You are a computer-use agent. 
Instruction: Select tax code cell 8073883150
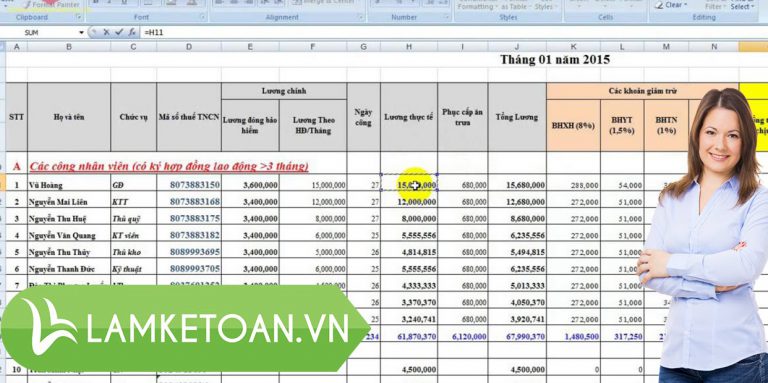pos(189,185)
